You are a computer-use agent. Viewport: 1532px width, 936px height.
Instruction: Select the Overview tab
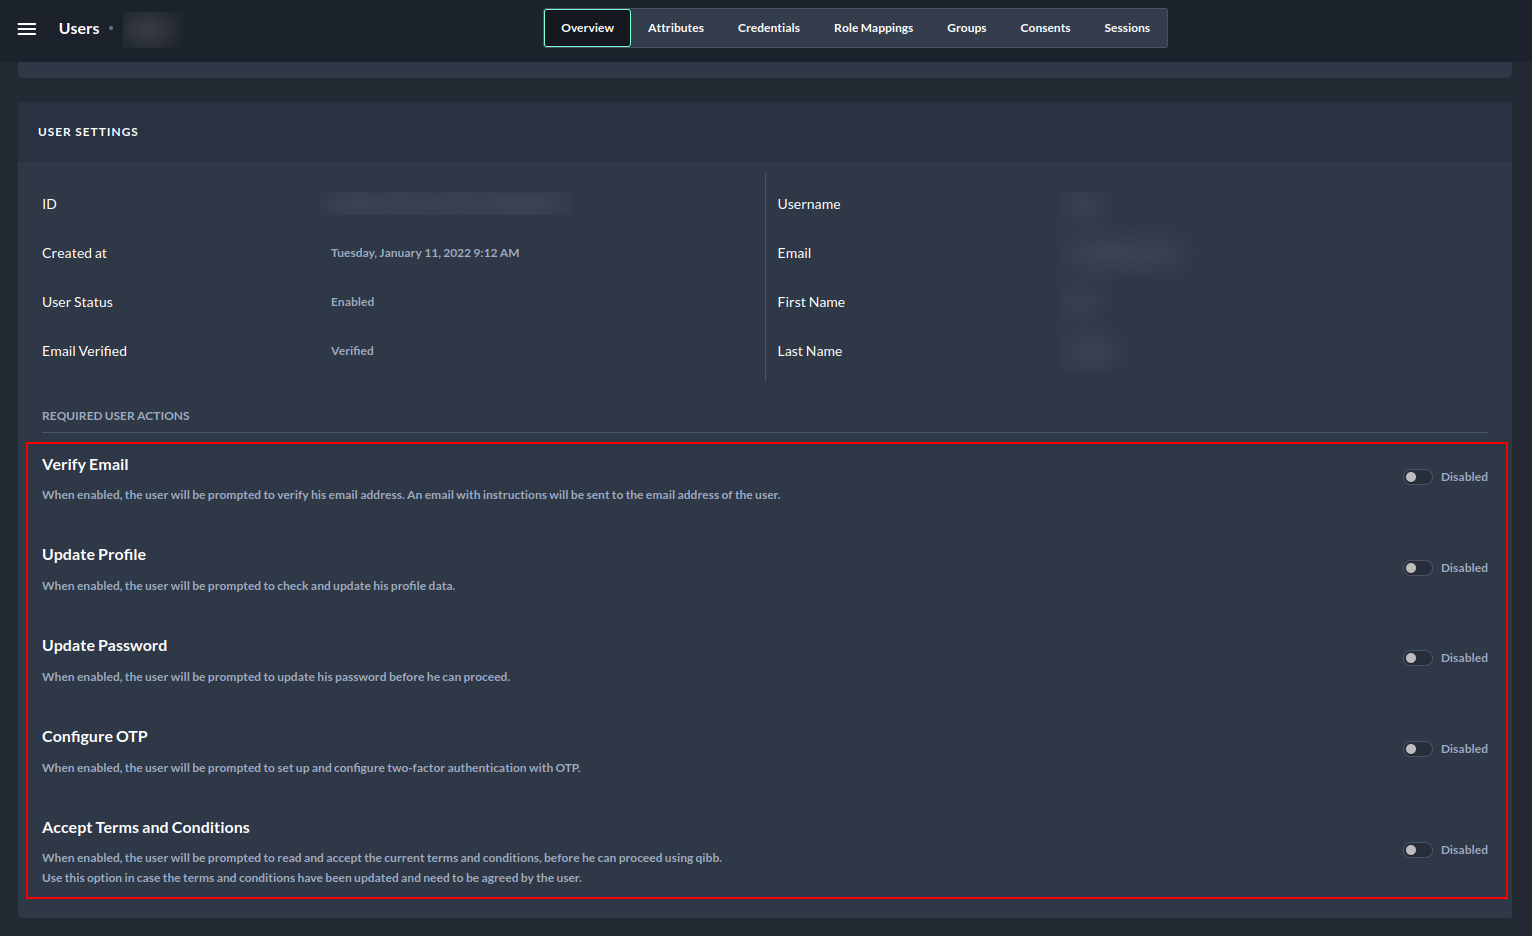[x=587, y=28]
